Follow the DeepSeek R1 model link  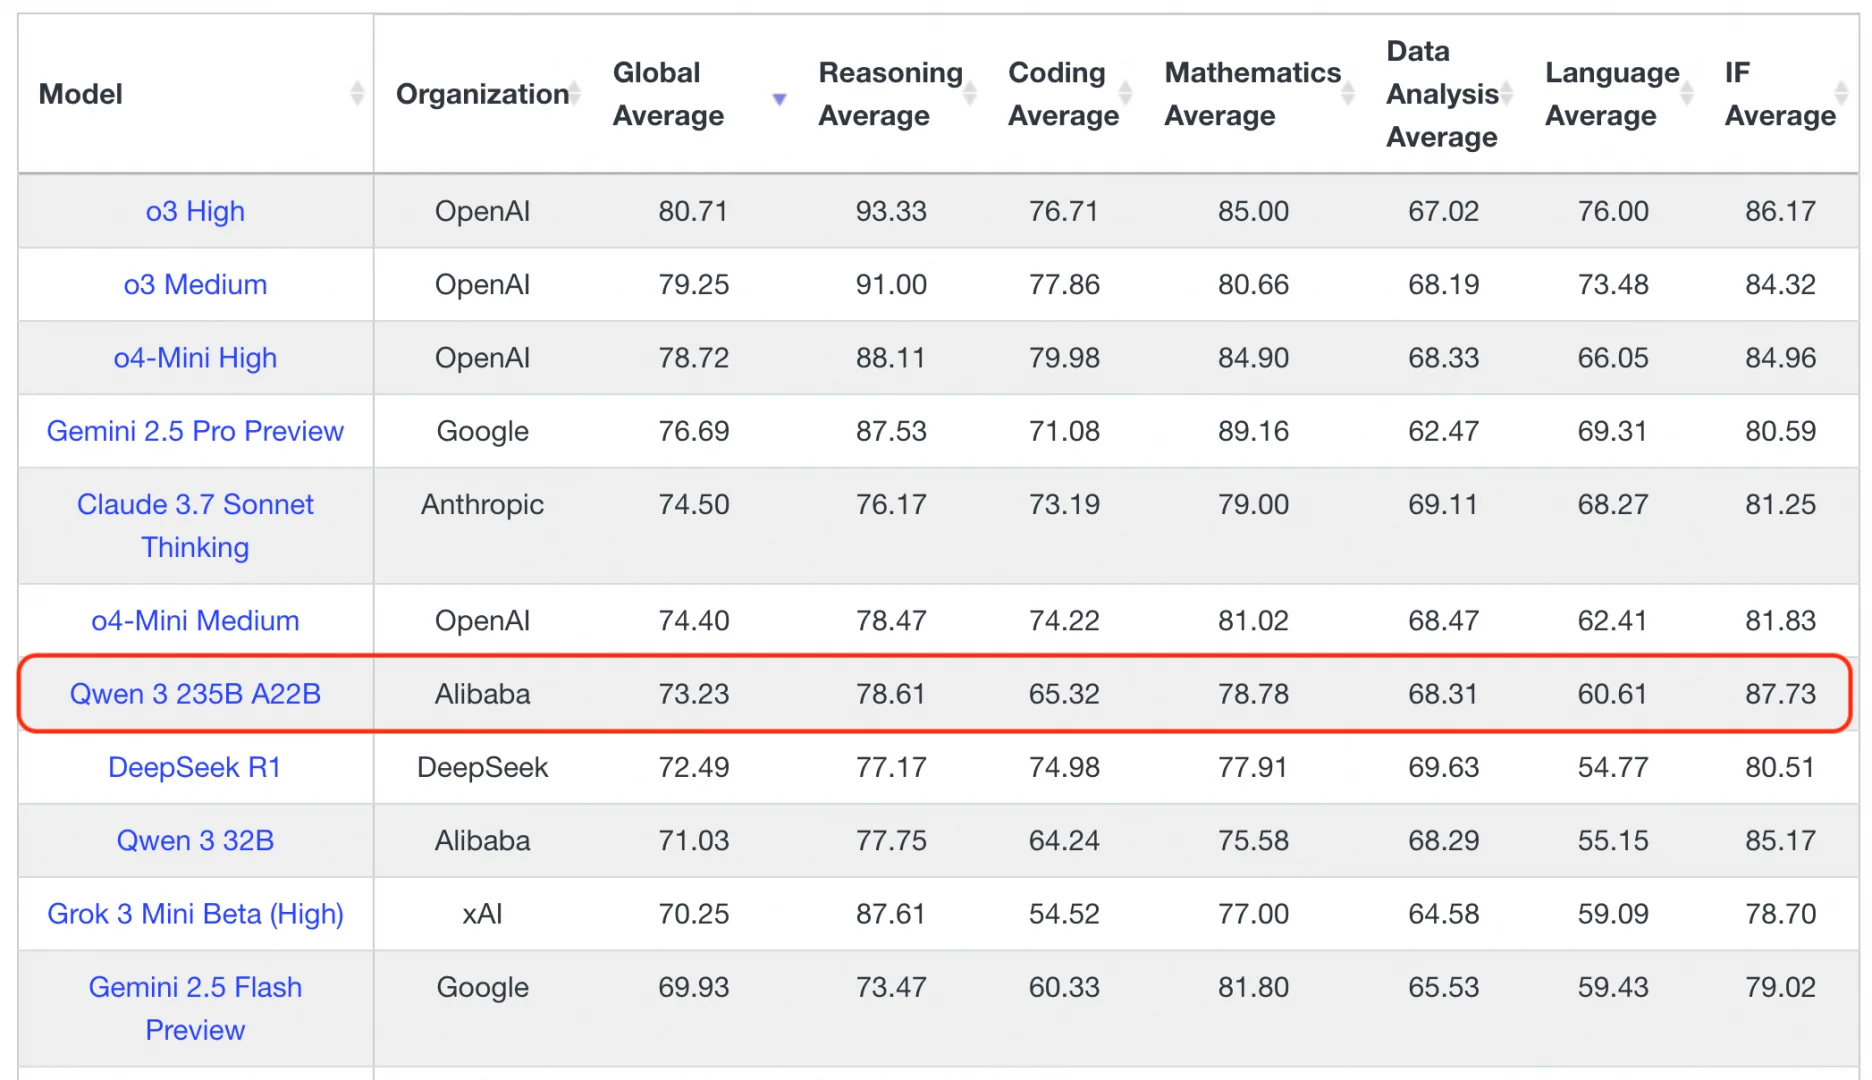point(195,767)
